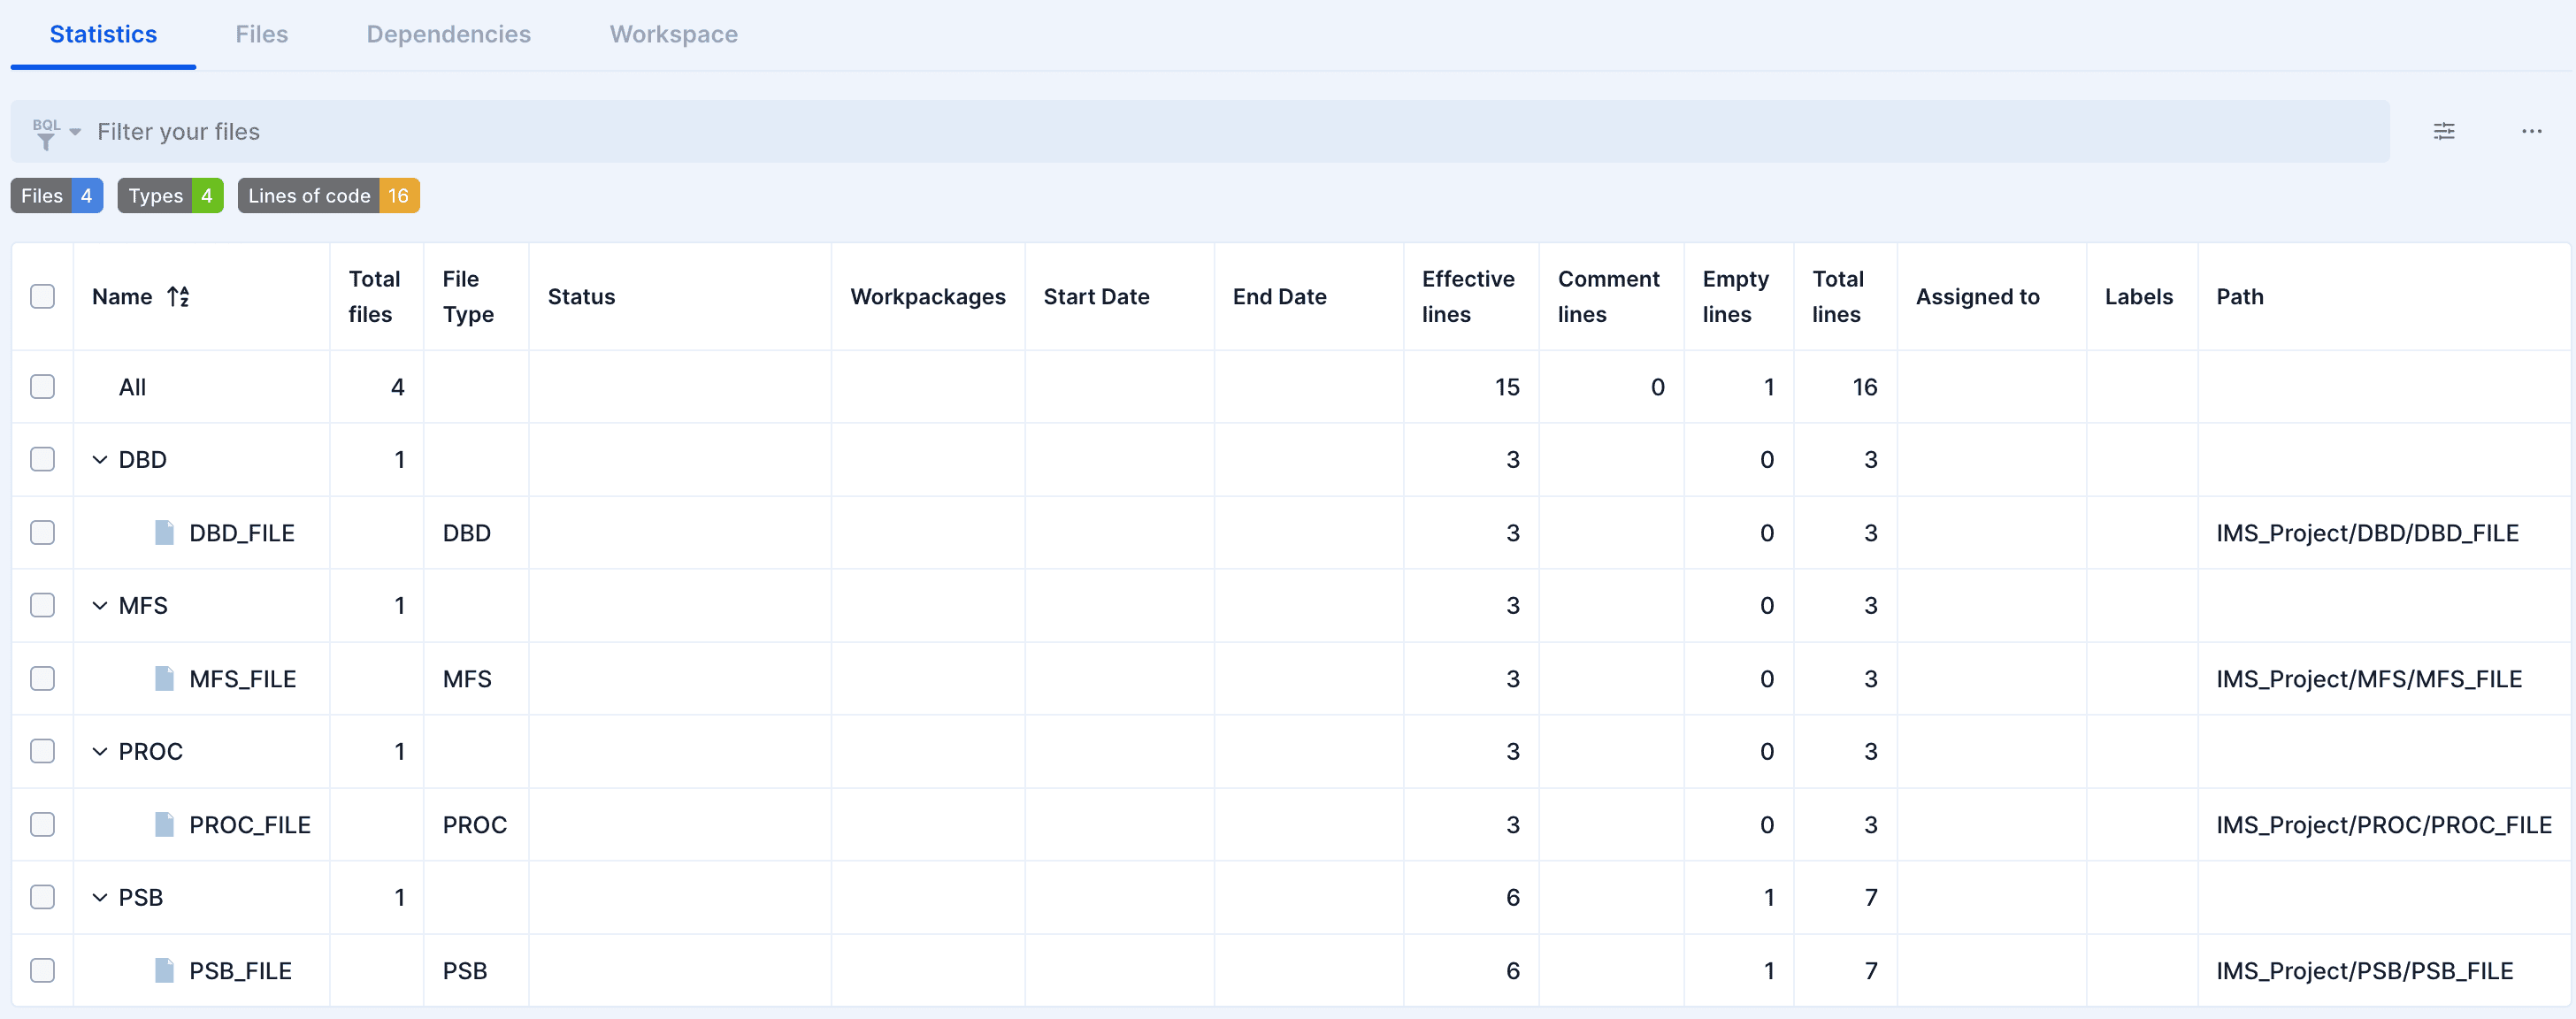
Task: Click path IMS_Project/DBD/DBD_FILE
Action: click(2367, 533)
